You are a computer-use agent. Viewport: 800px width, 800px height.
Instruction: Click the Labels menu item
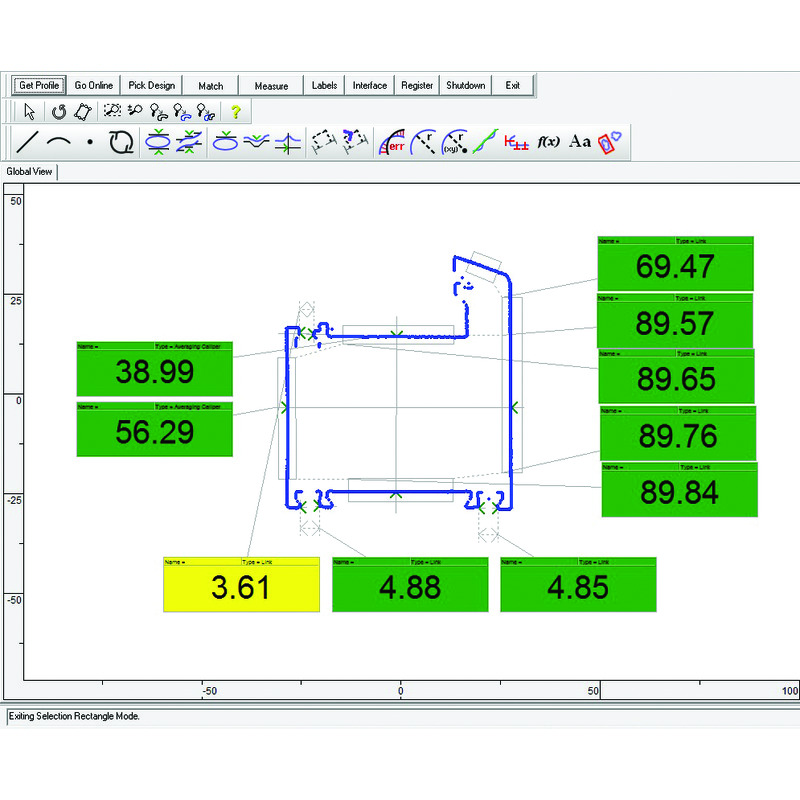click(x=325, y=85)
